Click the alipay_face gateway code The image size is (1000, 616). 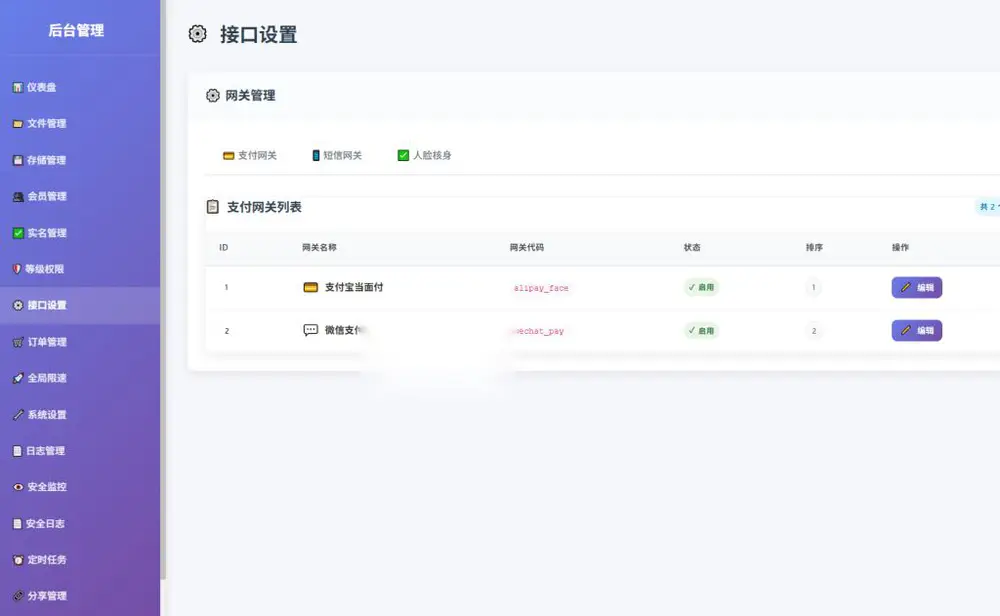[541, 288]
